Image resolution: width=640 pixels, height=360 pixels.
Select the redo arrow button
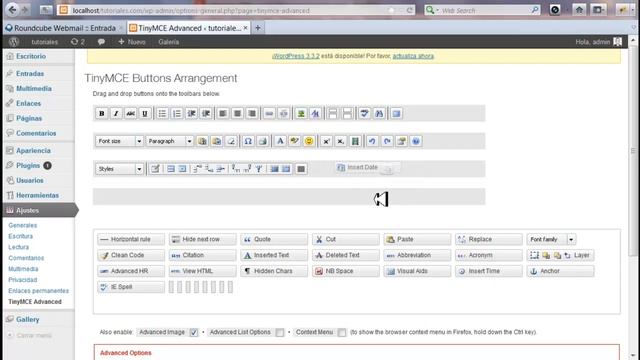pos(387,141)
